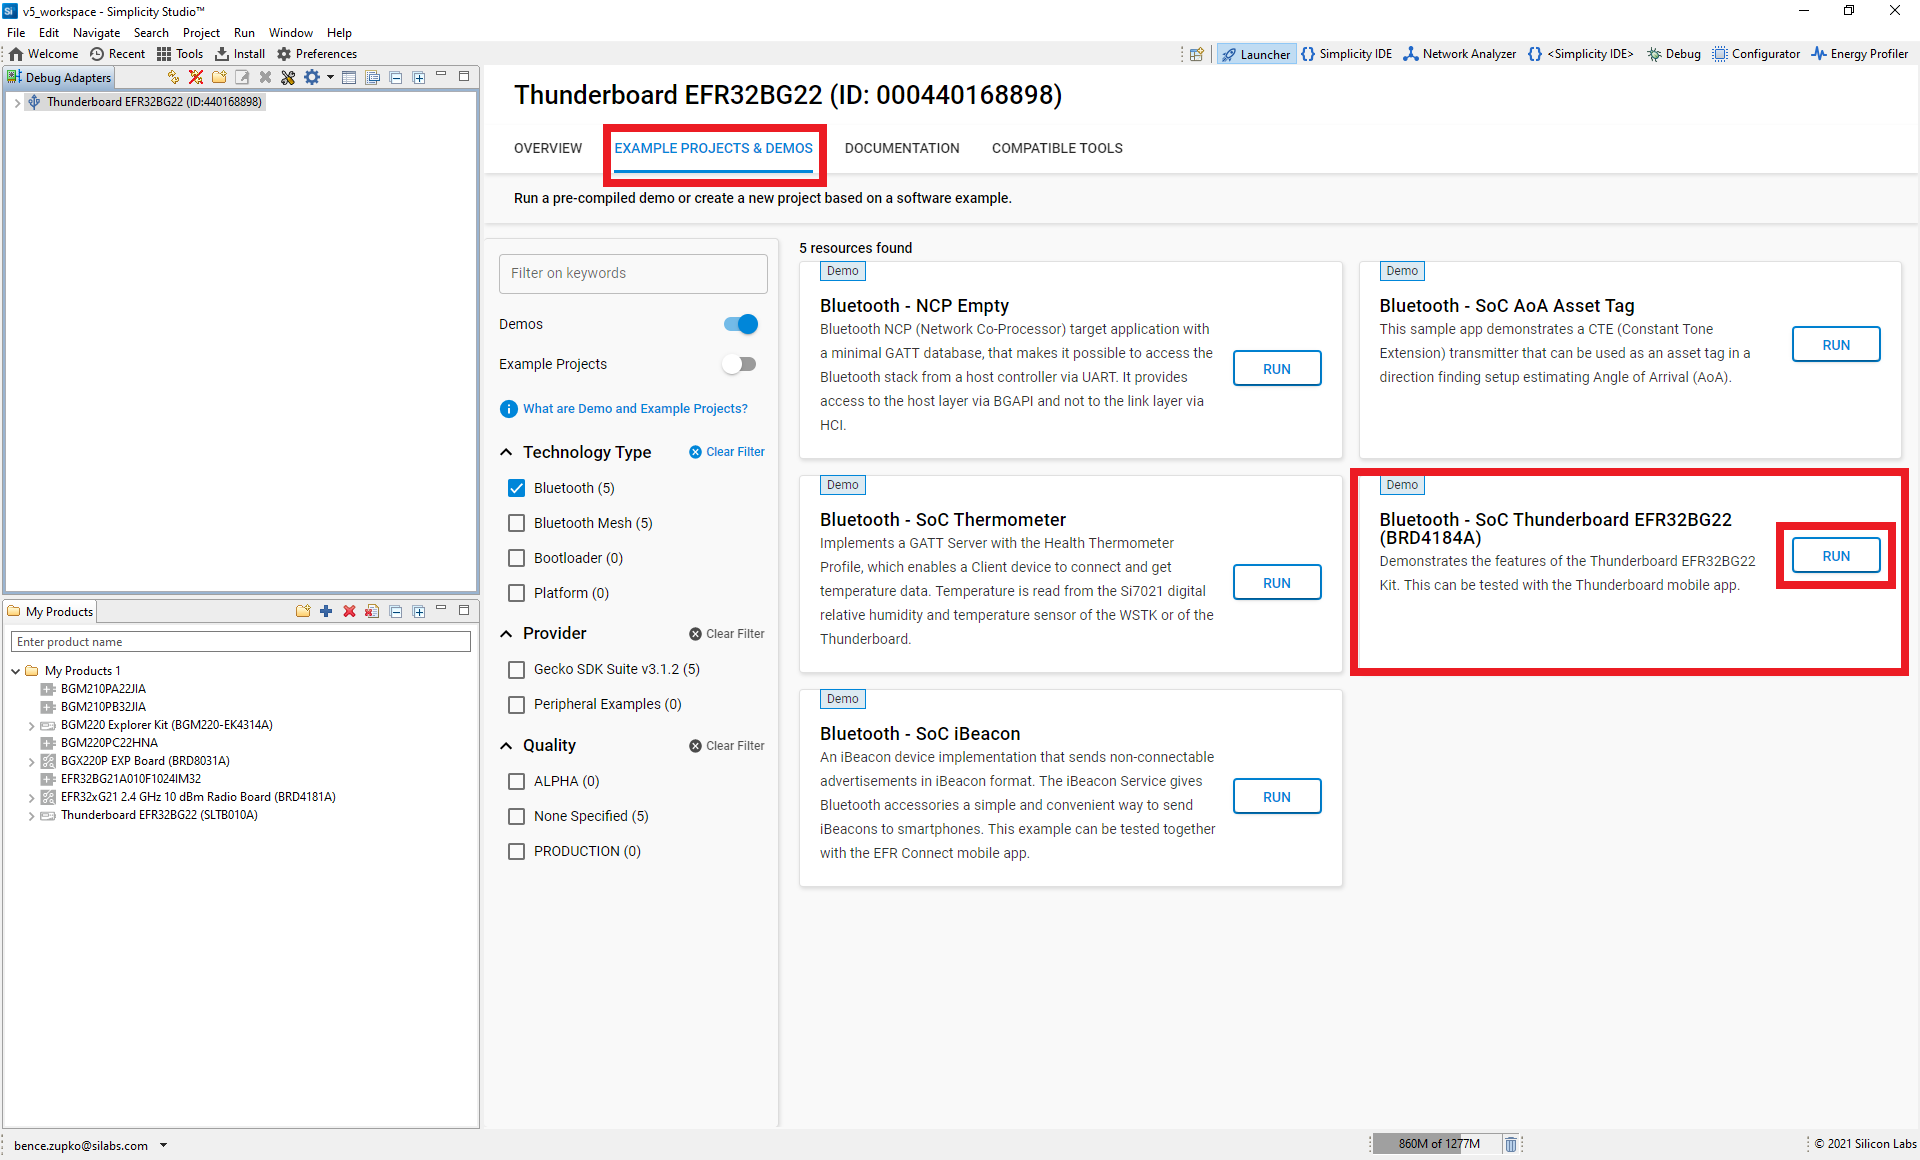Run the Bluetooth SoC Thunderboard EFR32BG22 demo
Image resolution: width=1920 pixels, height=1160 pixels.
tap(1836, 554)
